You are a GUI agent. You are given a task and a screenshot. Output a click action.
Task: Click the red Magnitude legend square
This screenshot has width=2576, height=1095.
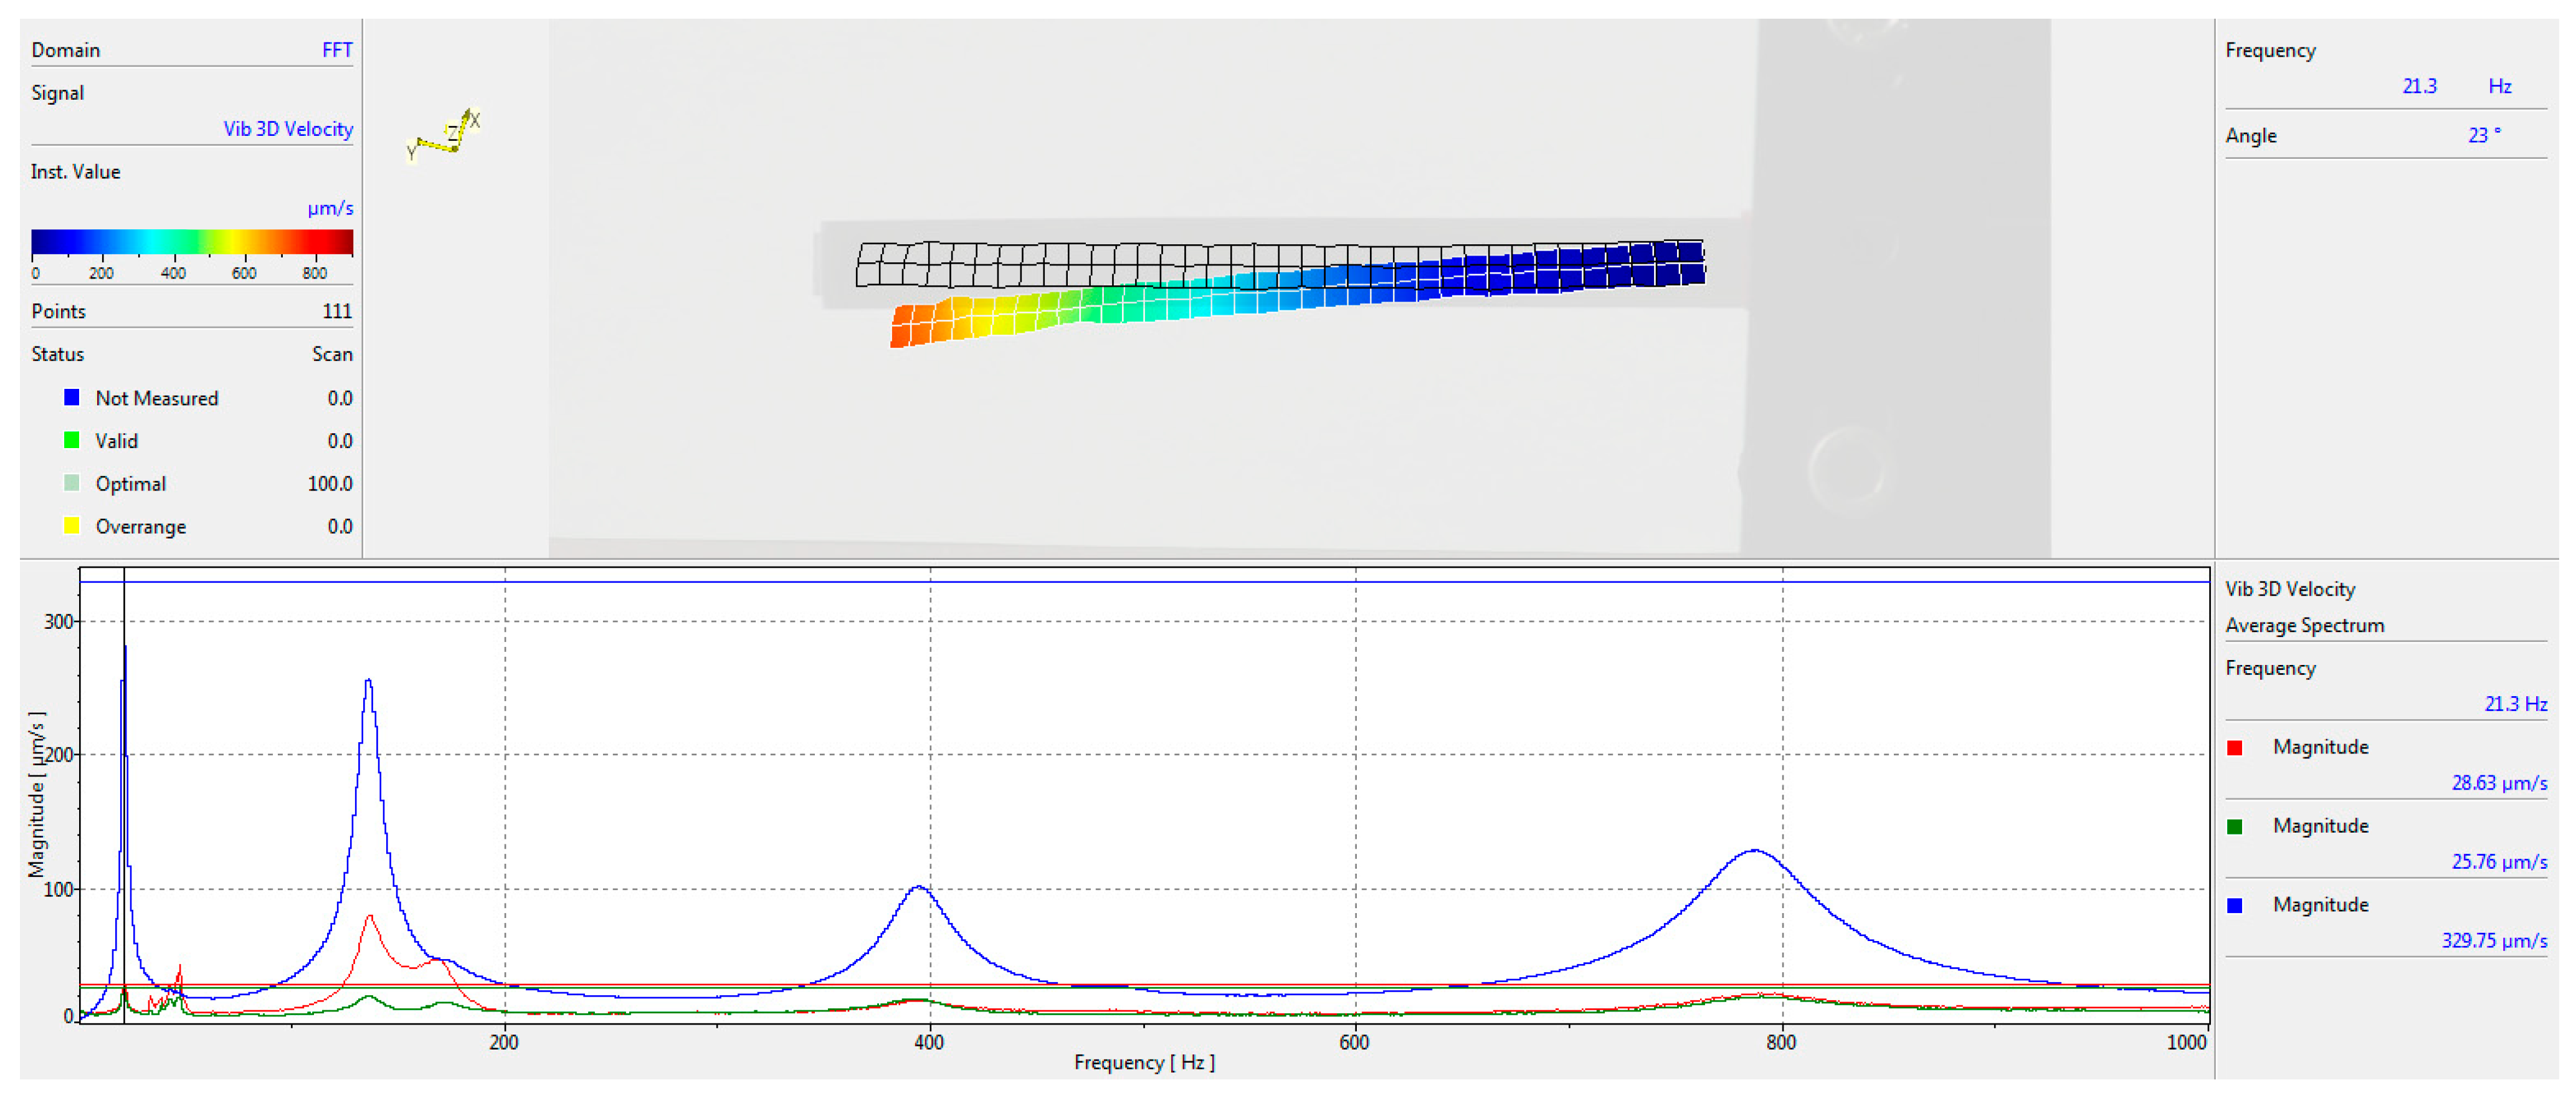point(2234,748)
